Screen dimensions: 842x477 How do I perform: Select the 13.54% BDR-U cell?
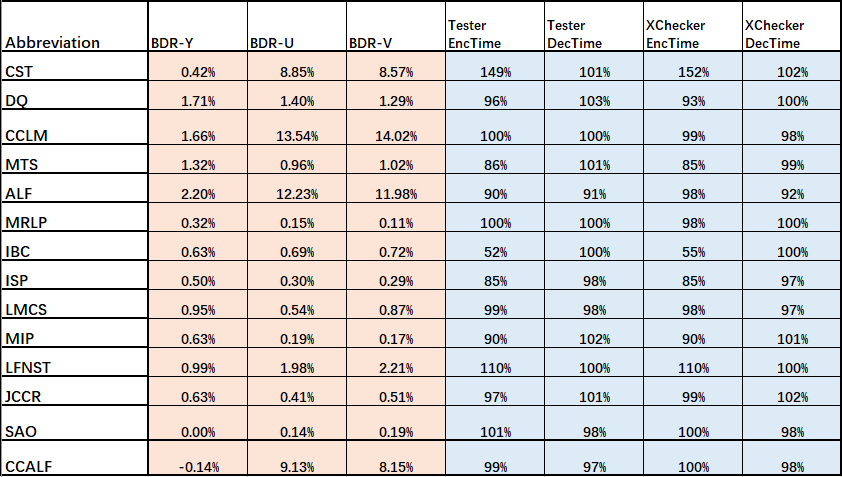pyautogui.click(x=297, y=127)
